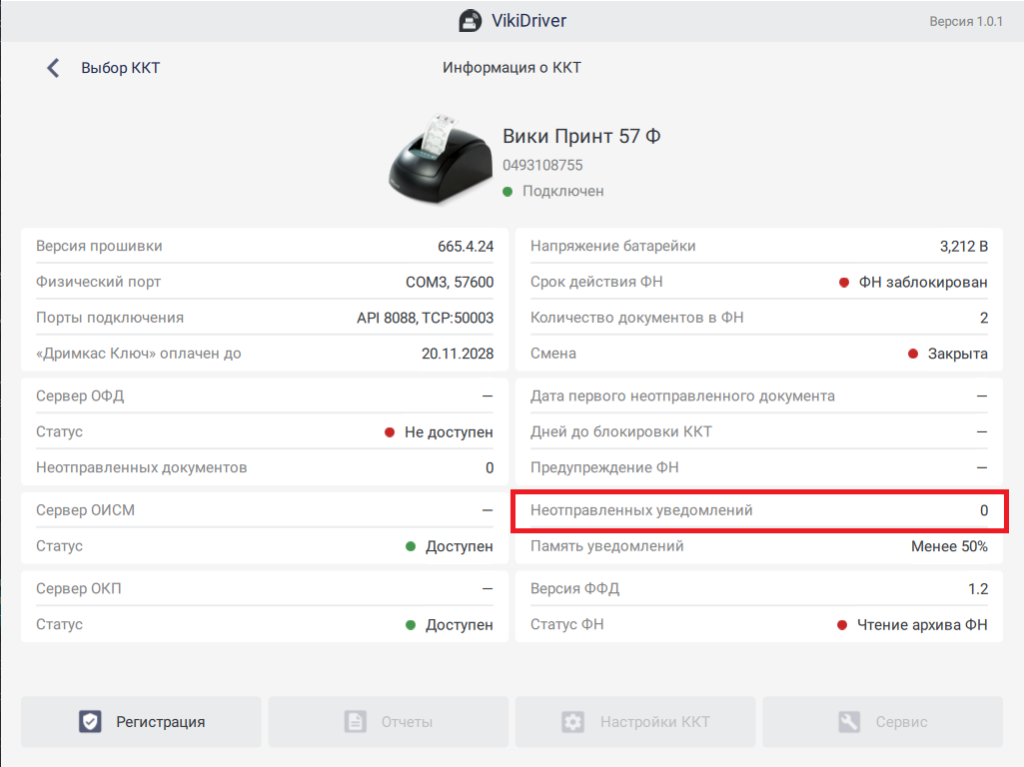Click the Сервер ОФД row
This screenshot has width=1024, height=767.
[x=264, y=396]
